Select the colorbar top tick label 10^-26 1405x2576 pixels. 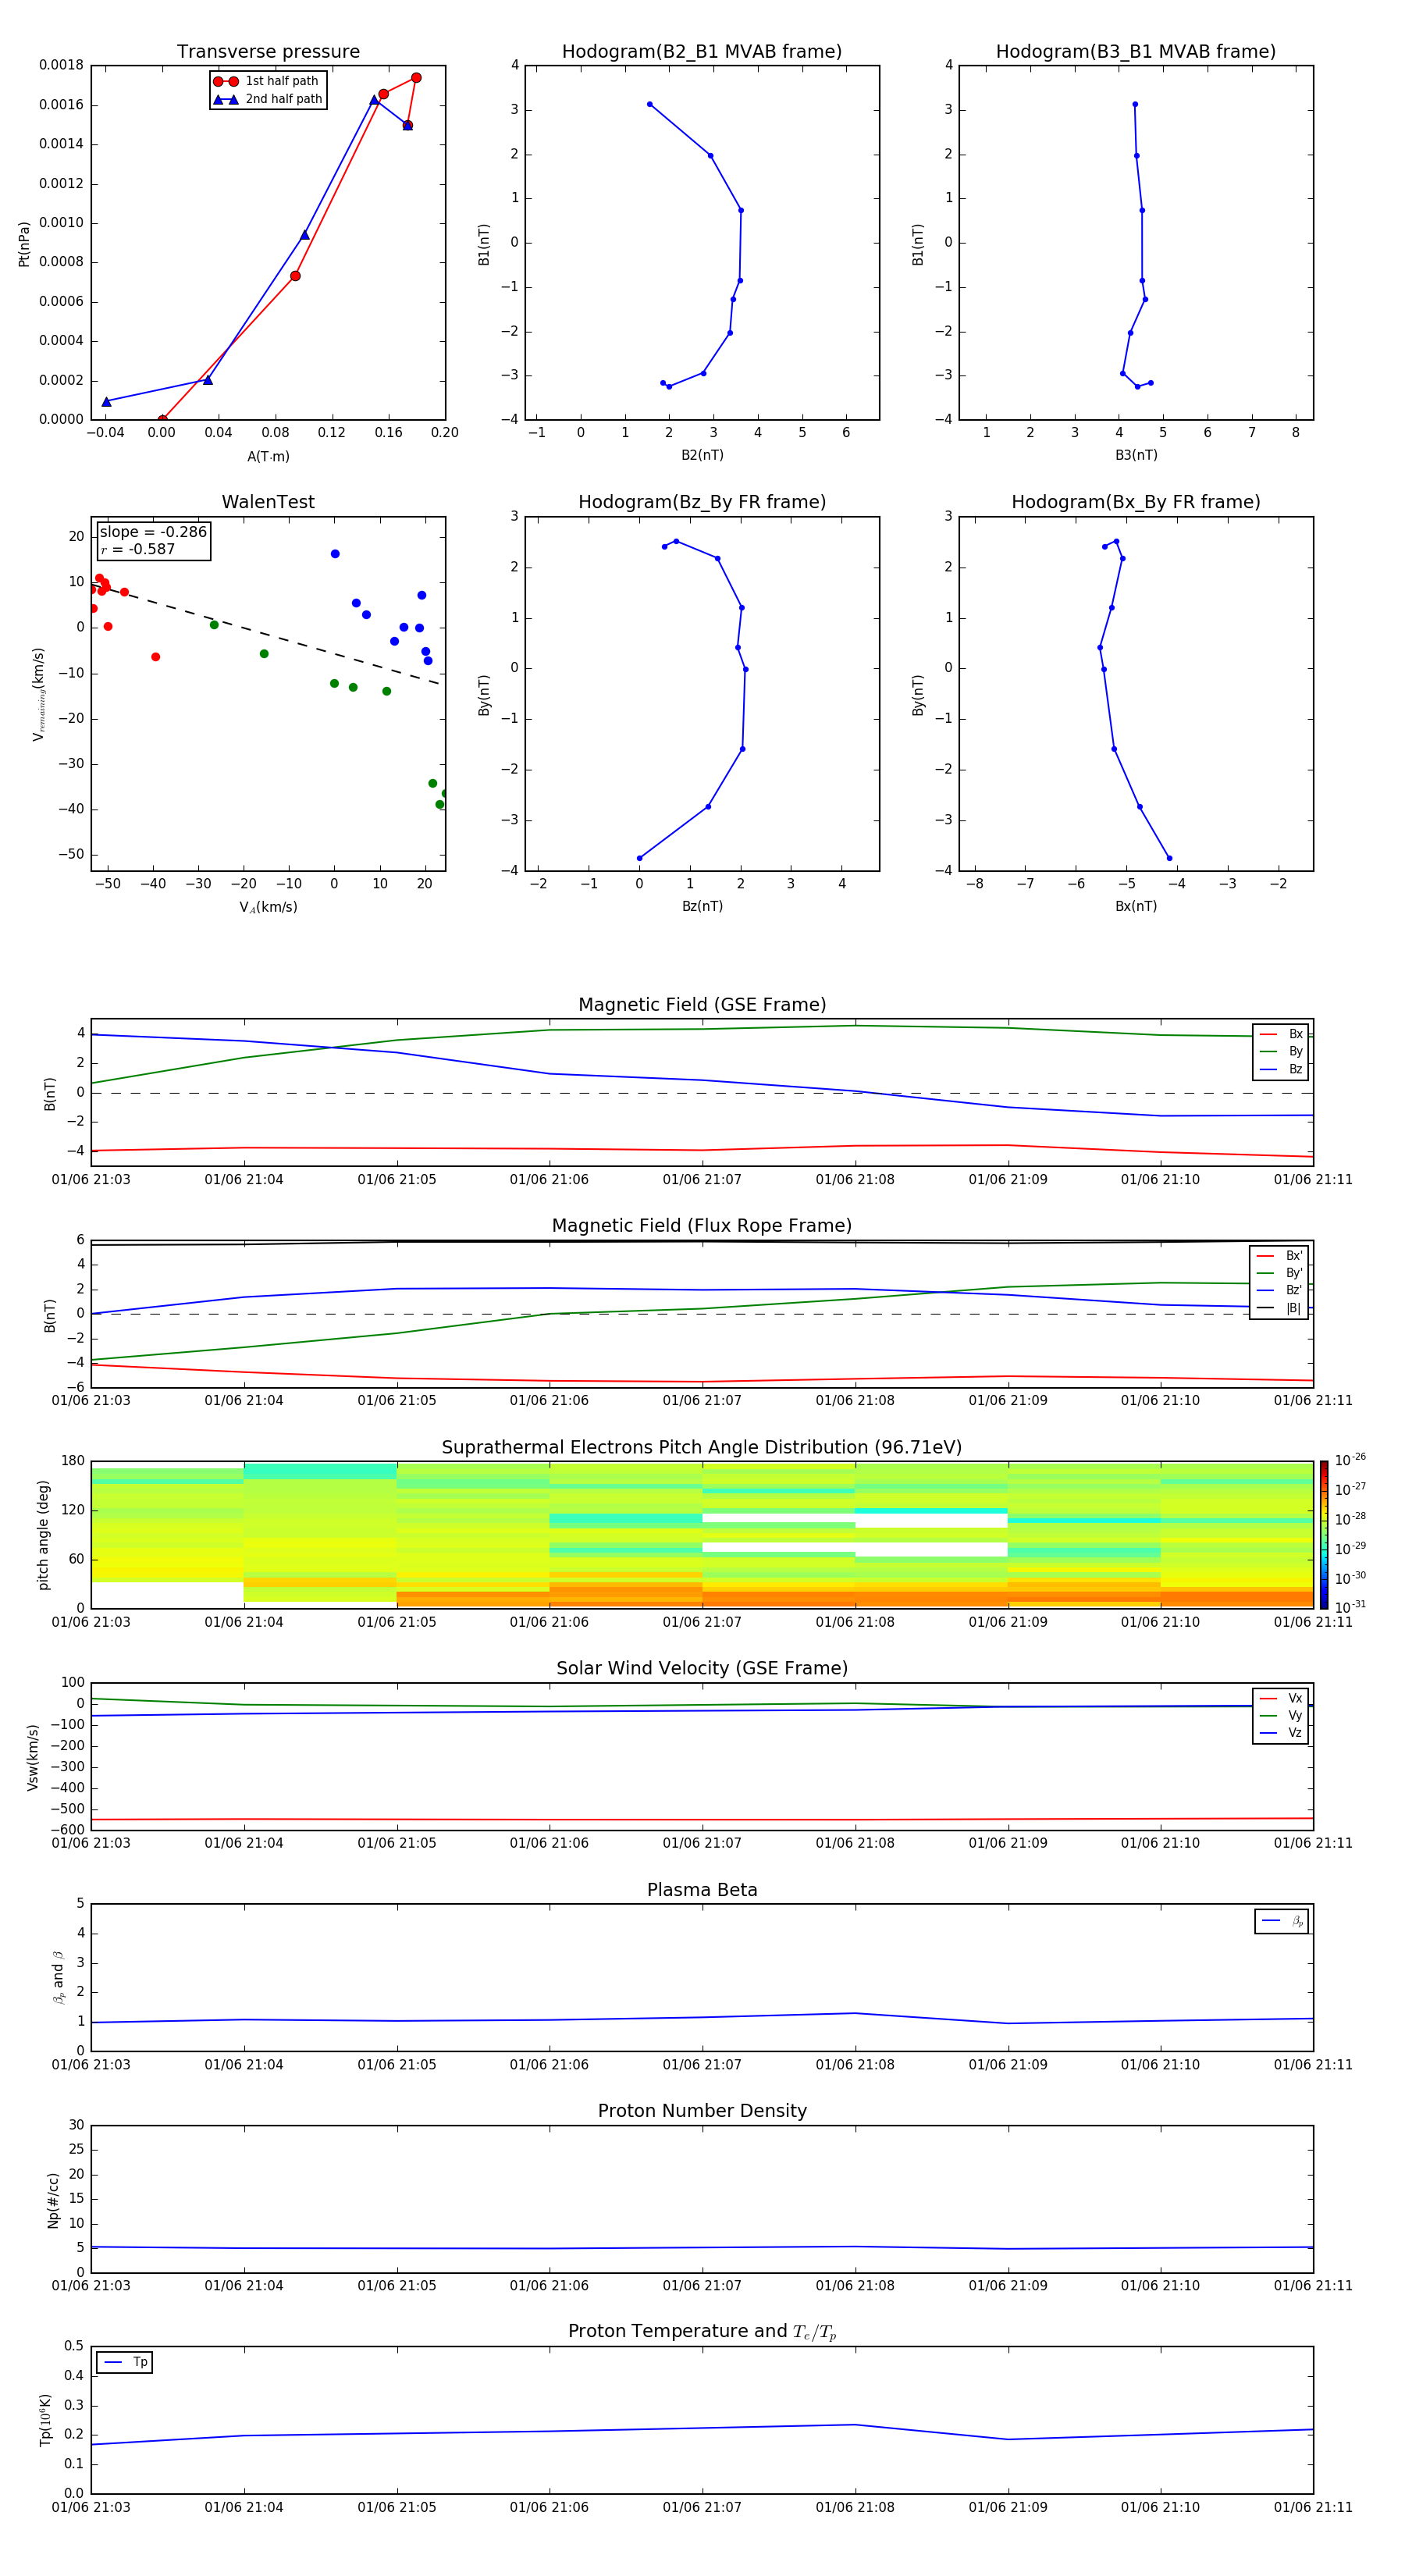pos(1350,1460)
